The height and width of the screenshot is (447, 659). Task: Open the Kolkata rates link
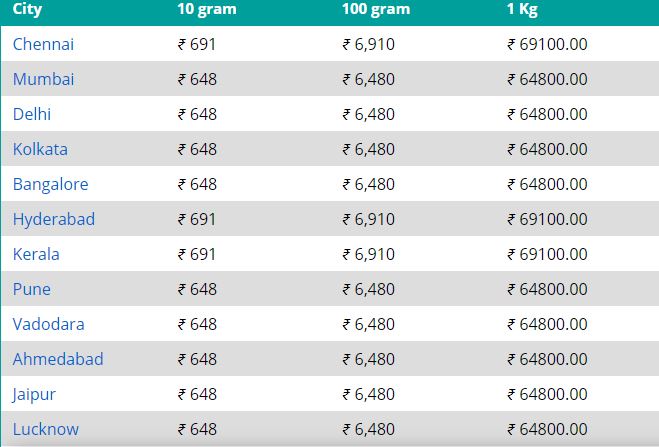click(40, 149)
